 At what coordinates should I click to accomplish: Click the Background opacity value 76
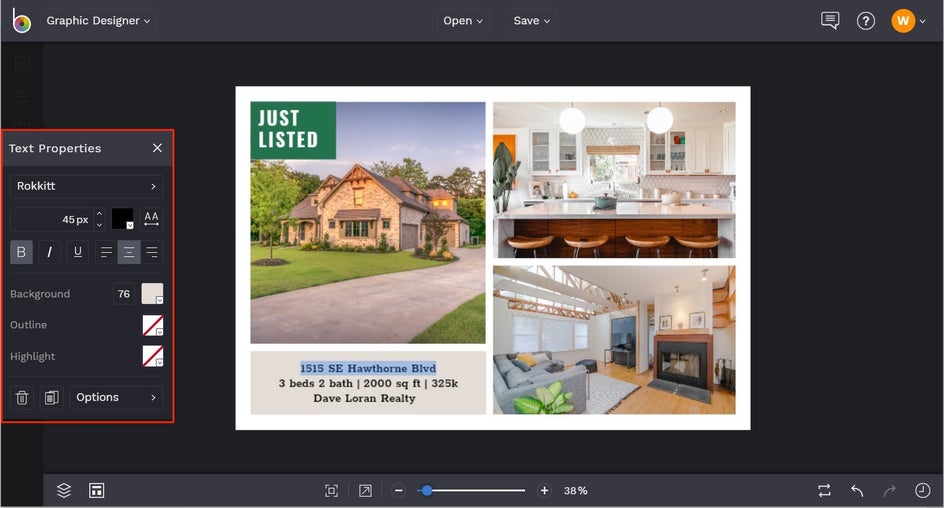tap(123, 294)
